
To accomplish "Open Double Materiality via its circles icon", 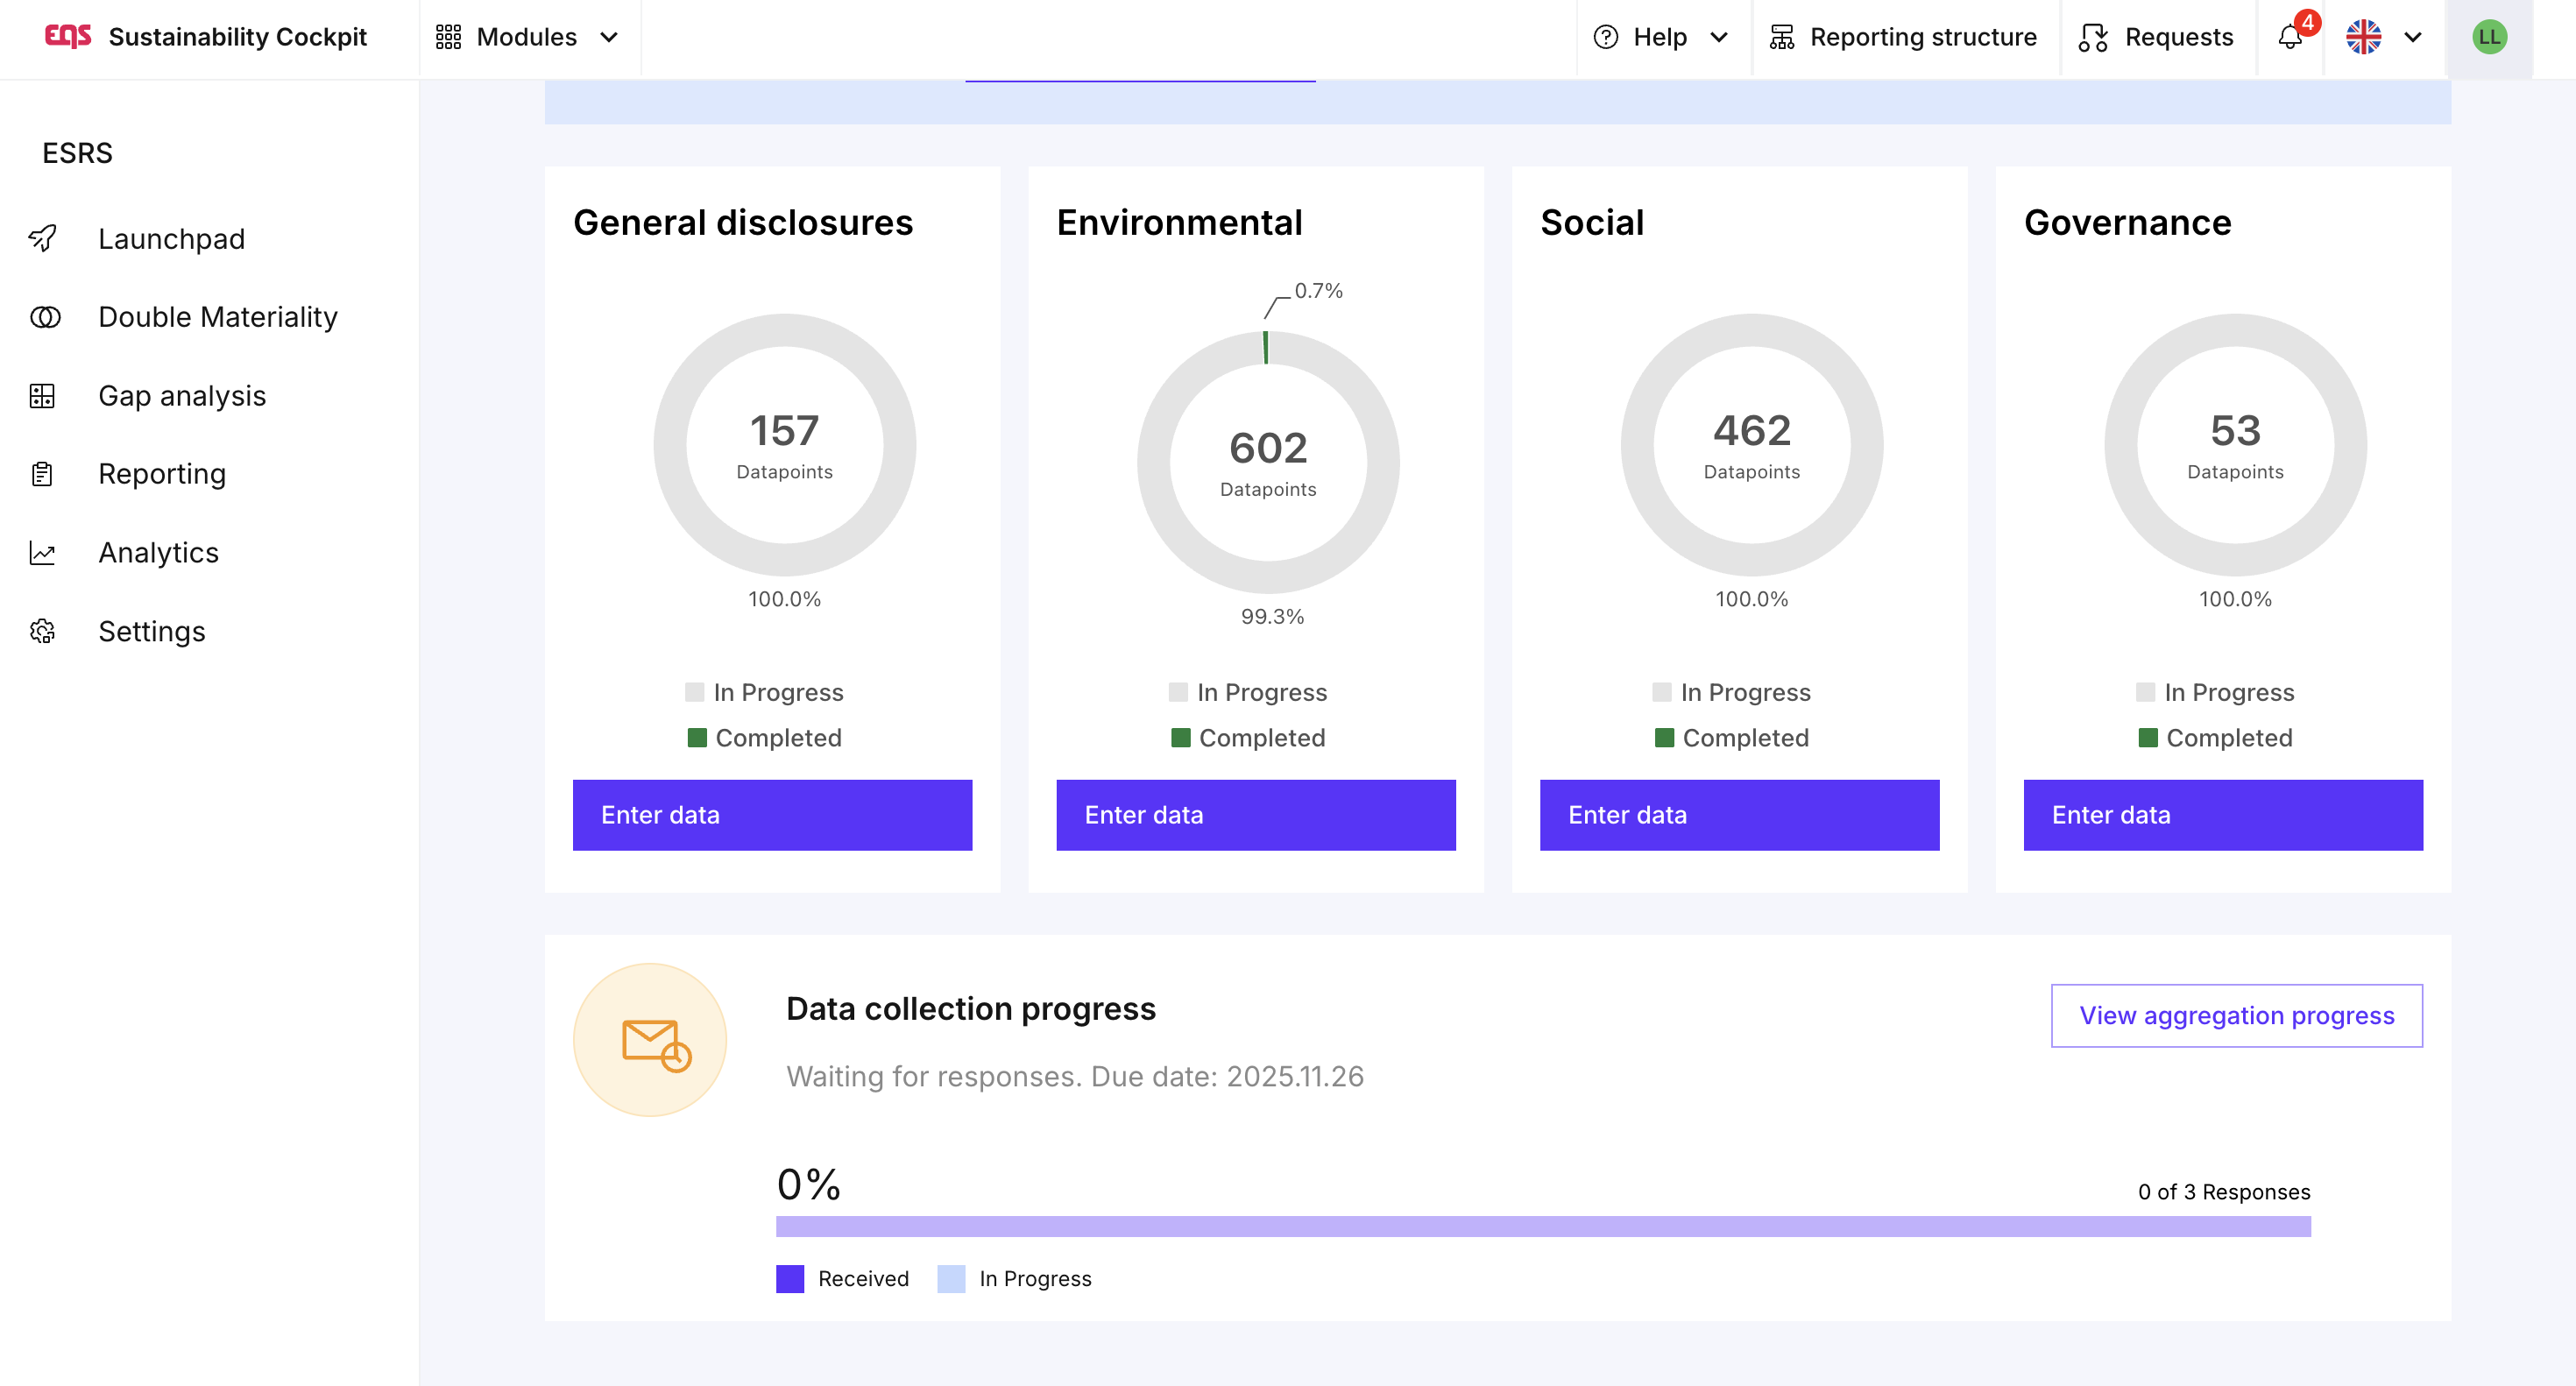I will 45,317.
